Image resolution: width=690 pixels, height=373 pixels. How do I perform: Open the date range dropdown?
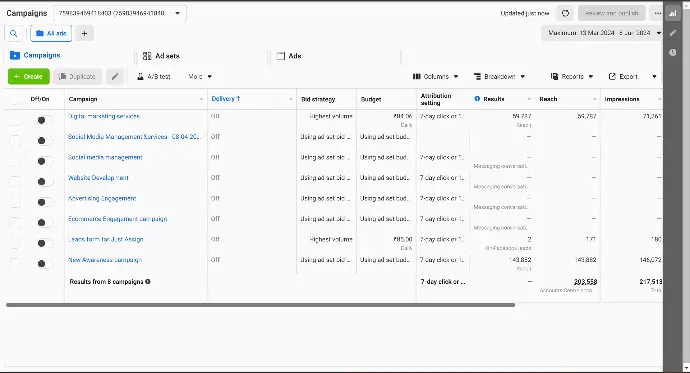(602, 33)
